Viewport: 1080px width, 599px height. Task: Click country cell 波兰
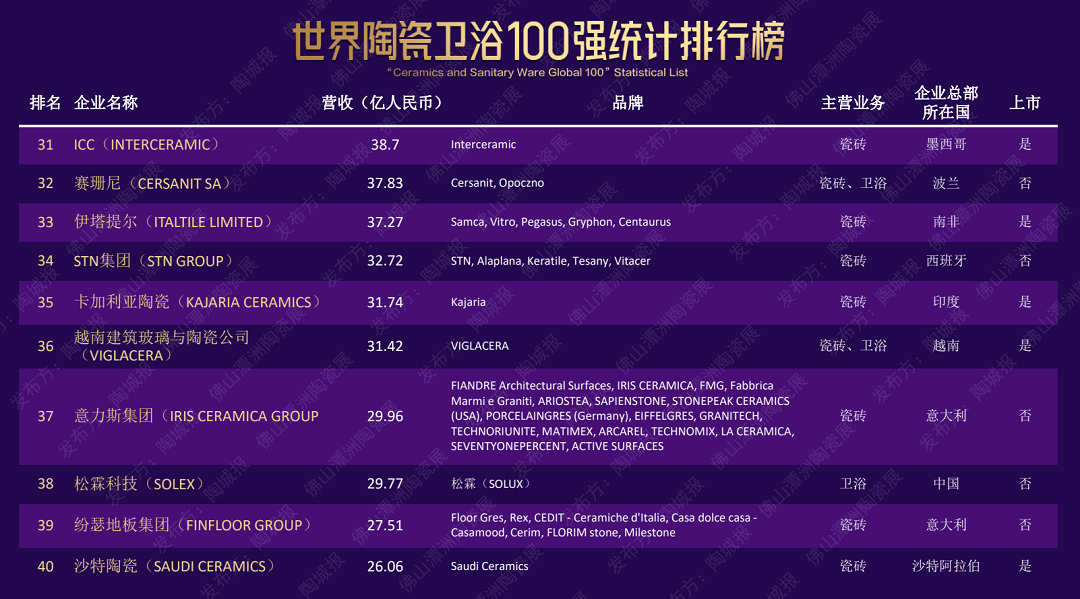click(x=946, y=183)
